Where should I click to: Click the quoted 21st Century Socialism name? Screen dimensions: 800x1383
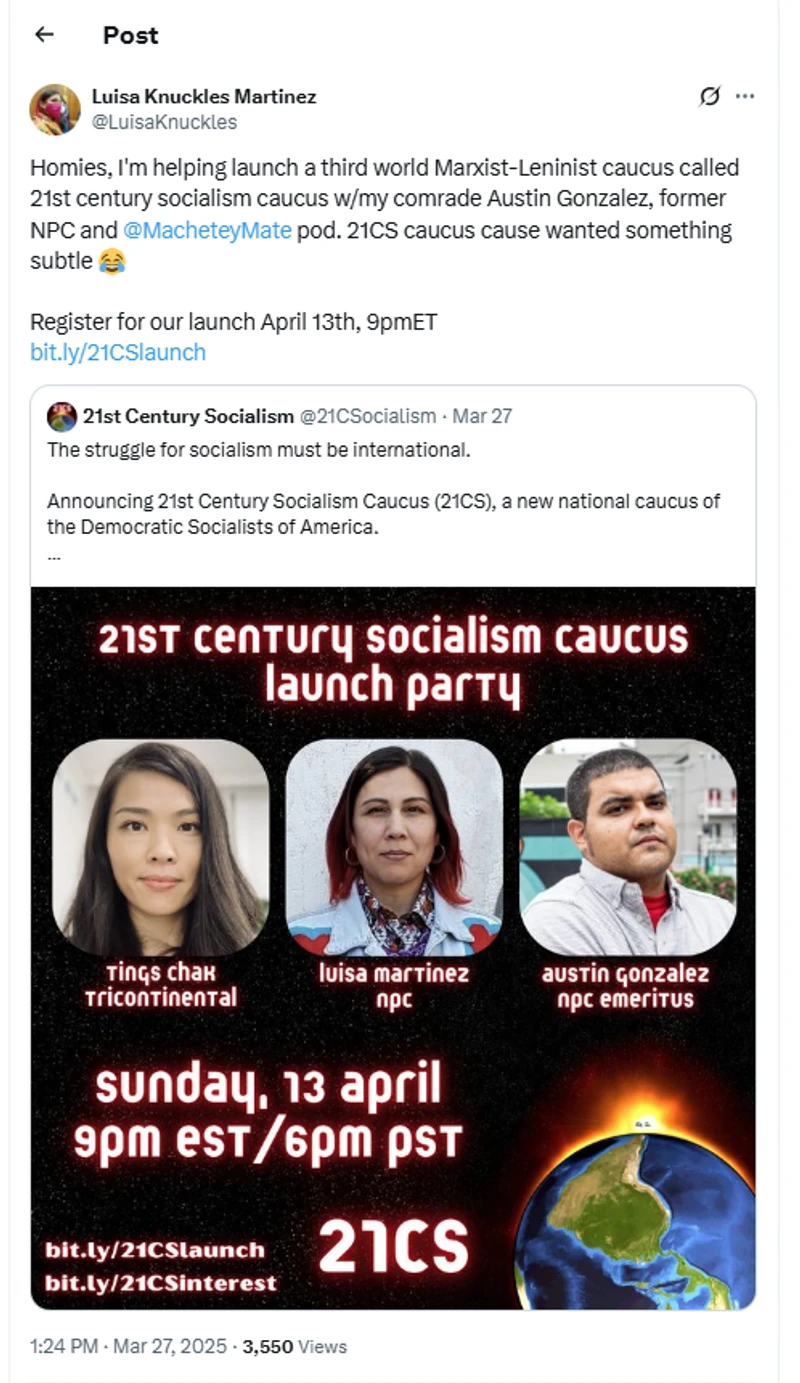pyautogui.click(x=188, y=416)
